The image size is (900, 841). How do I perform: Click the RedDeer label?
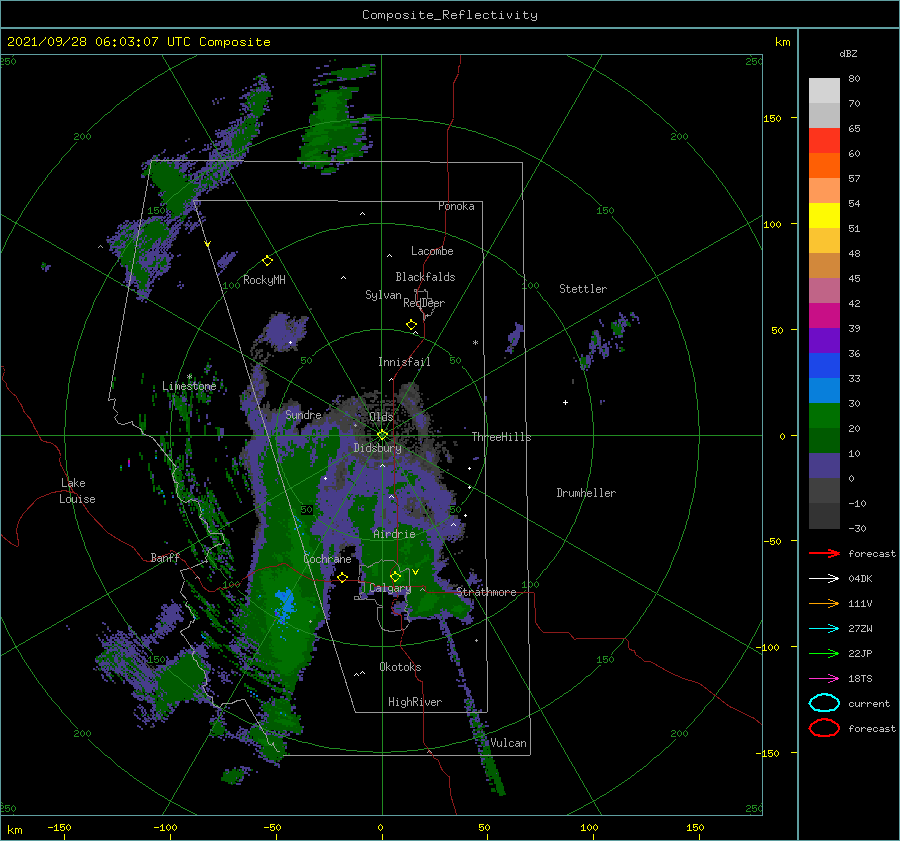424,303
